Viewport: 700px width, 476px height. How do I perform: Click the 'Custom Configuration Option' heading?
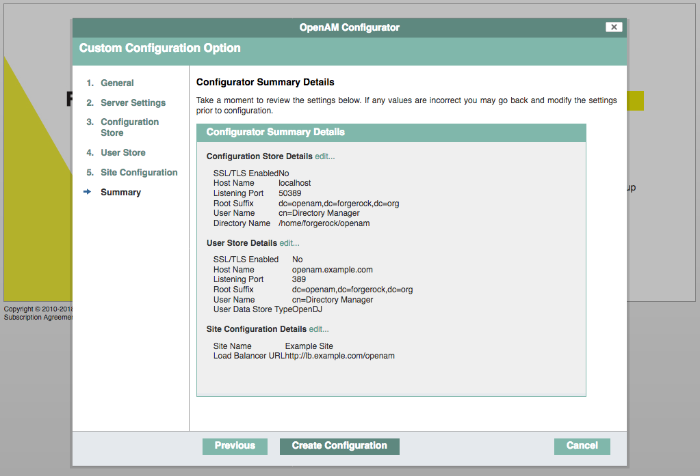click(x=160, y=48)
